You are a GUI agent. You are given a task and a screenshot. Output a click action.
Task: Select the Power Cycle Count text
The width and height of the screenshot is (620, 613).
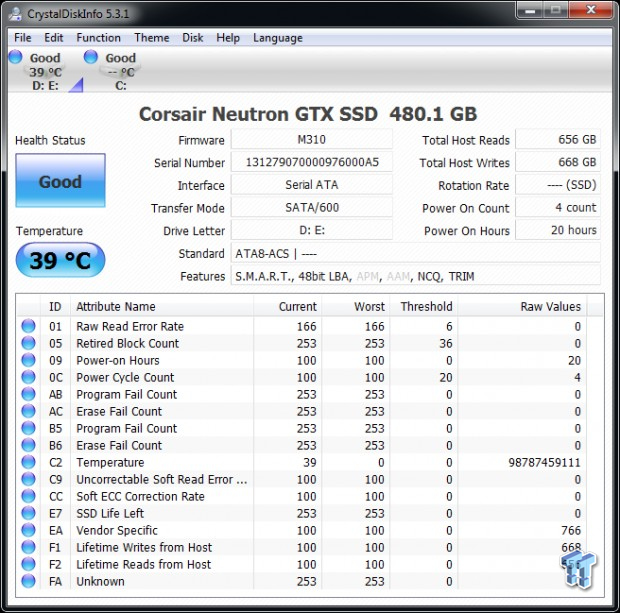125,377
